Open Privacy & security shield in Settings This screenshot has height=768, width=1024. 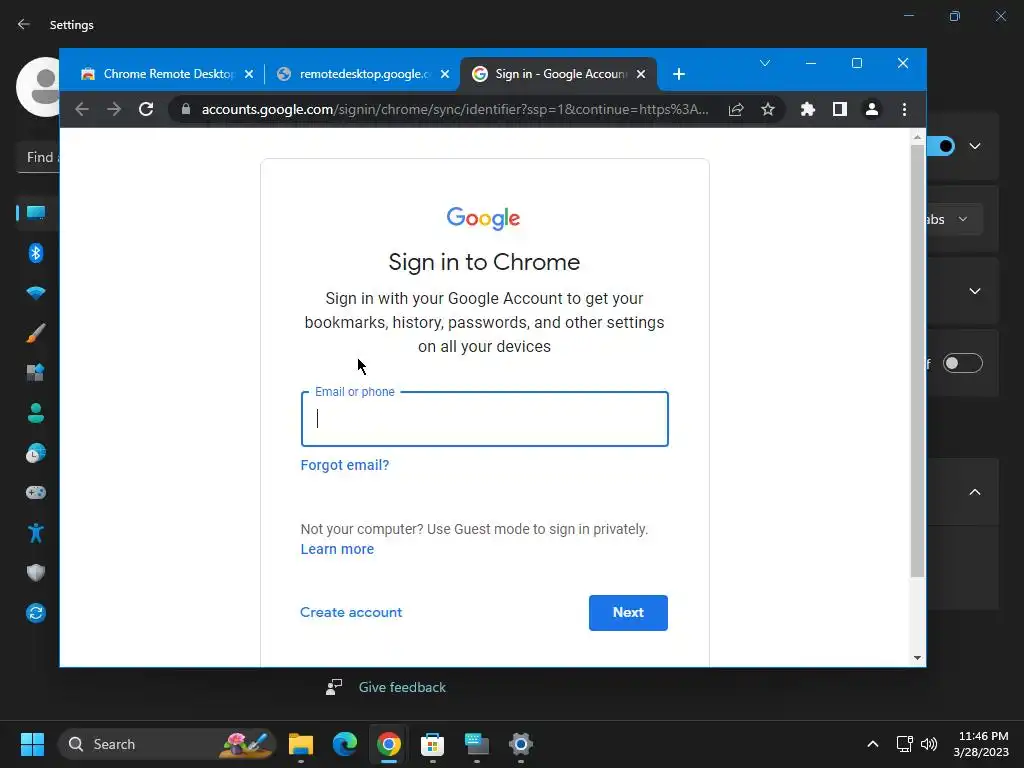pyautogui.click(x=36, y=573)
